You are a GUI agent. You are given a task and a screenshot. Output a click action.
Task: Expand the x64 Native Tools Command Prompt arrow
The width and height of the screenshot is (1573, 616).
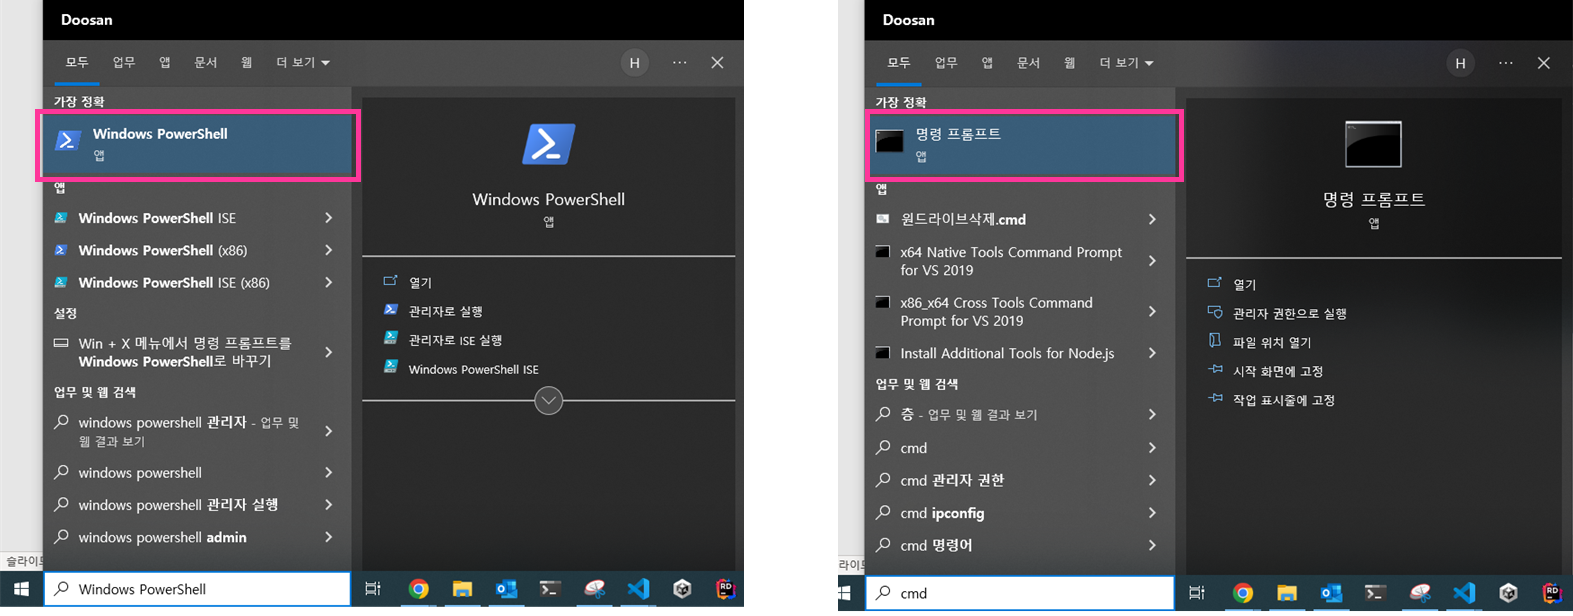point(1152,261)
